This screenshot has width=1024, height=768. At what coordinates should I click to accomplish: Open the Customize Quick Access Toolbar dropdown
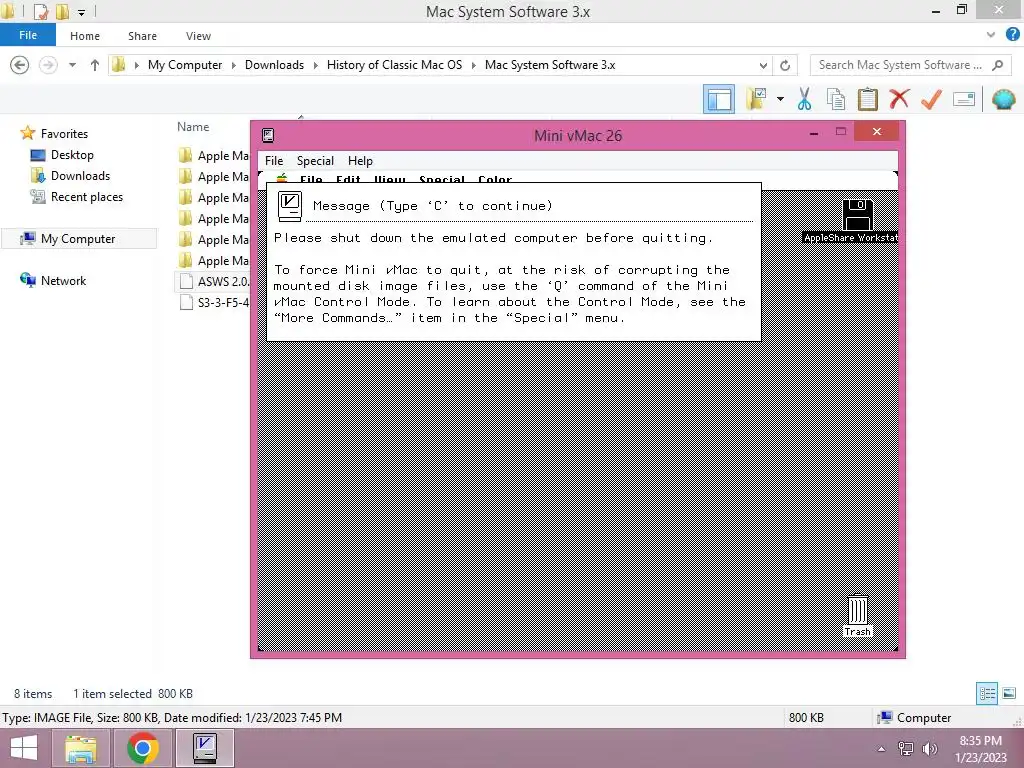pyautogui.click(x=82, y=12)
